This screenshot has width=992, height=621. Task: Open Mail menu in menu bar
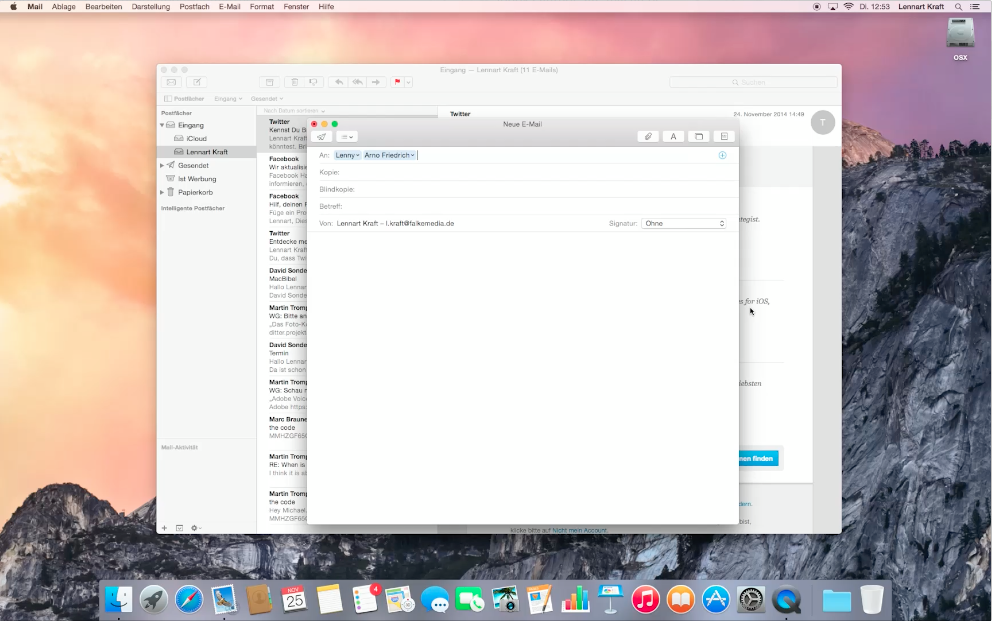pos(35,6)
